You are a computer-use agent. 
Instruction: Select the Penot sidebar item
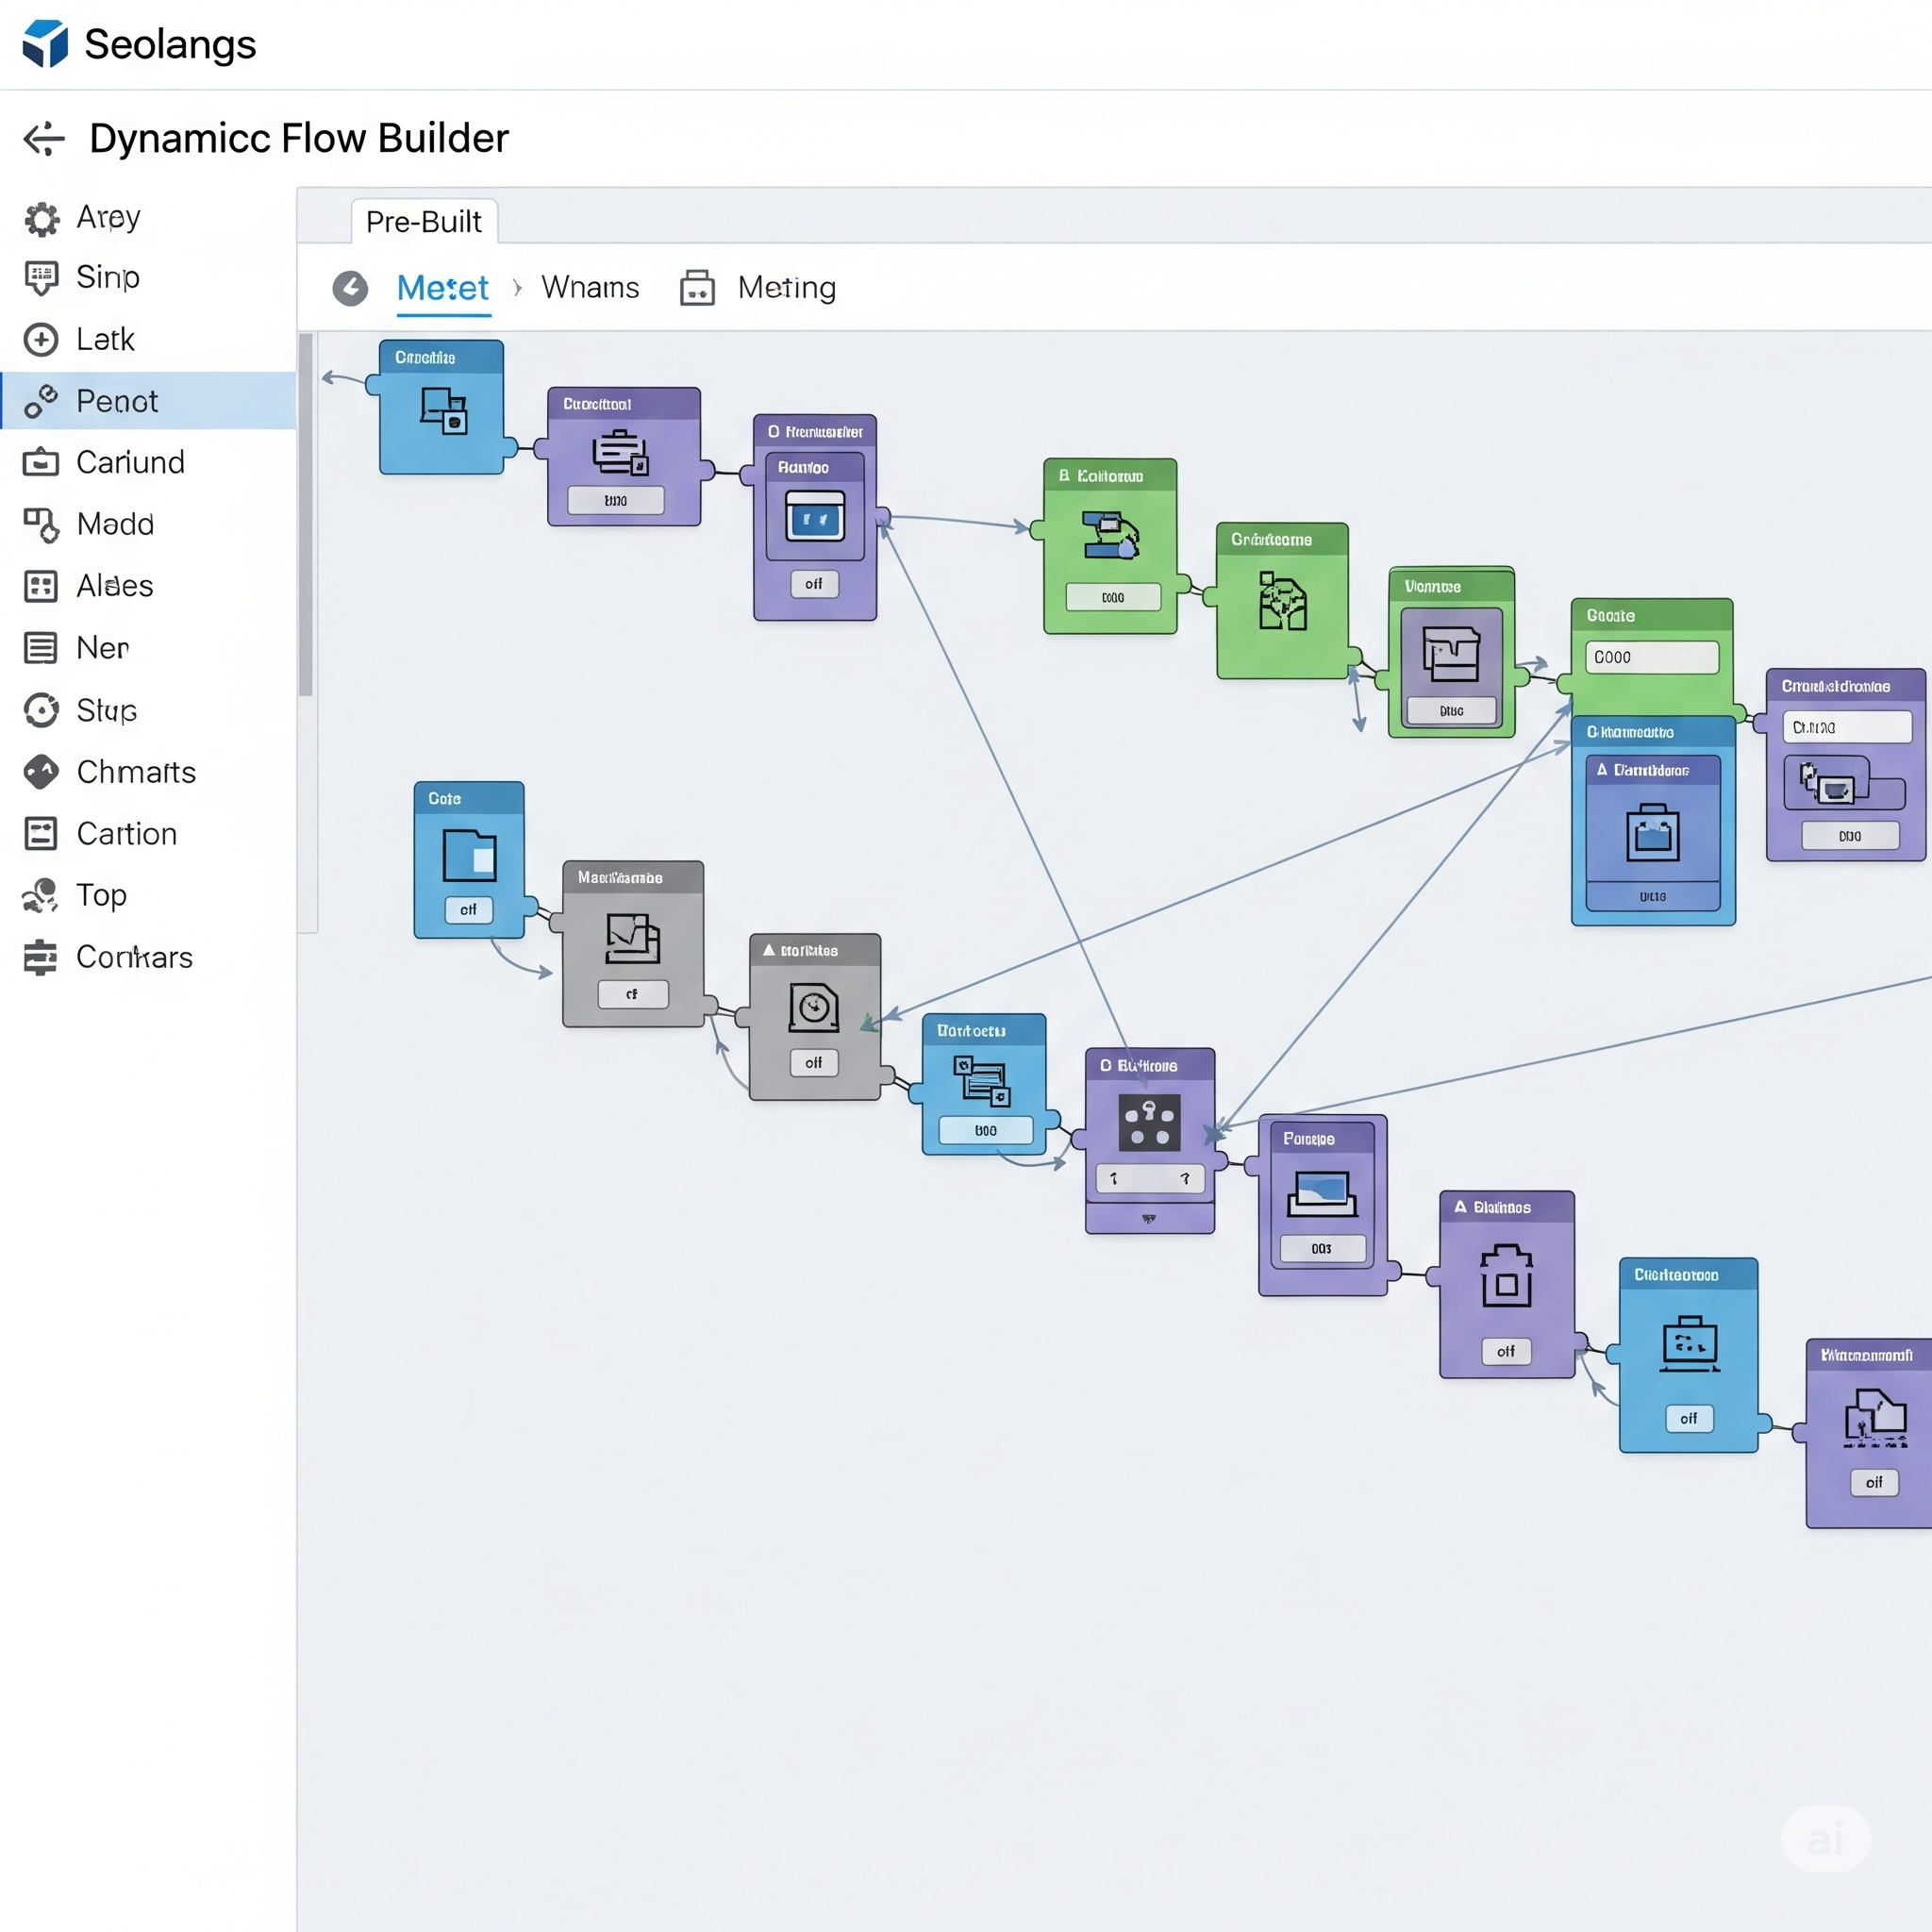148,401
